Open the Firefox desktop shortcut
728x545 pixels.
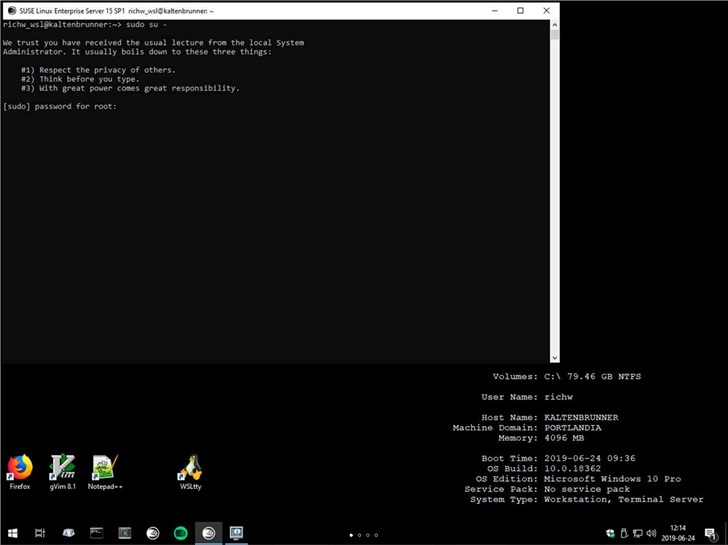[20, 472]
